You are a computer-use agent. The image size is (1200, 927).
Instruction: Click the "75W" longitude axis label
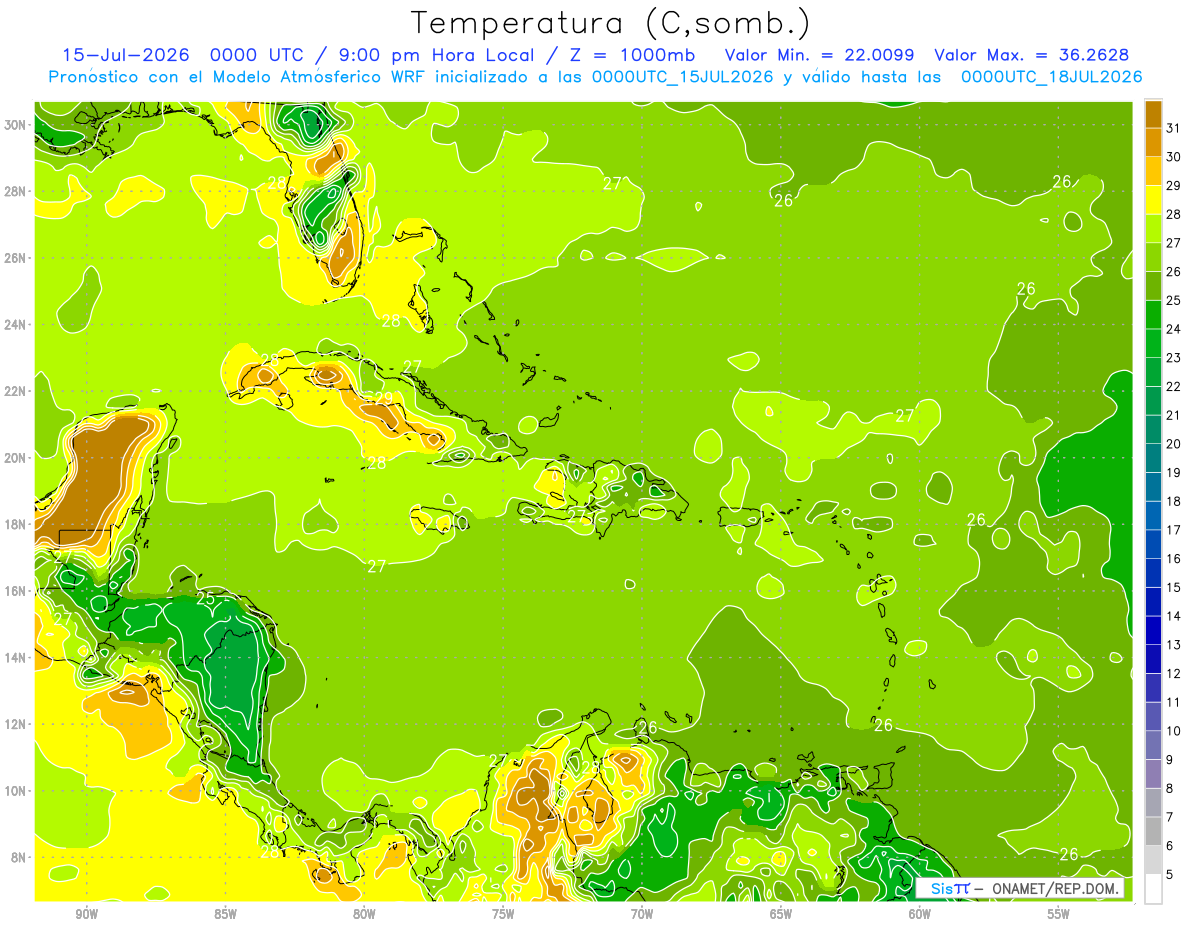[x=503, y=915]
